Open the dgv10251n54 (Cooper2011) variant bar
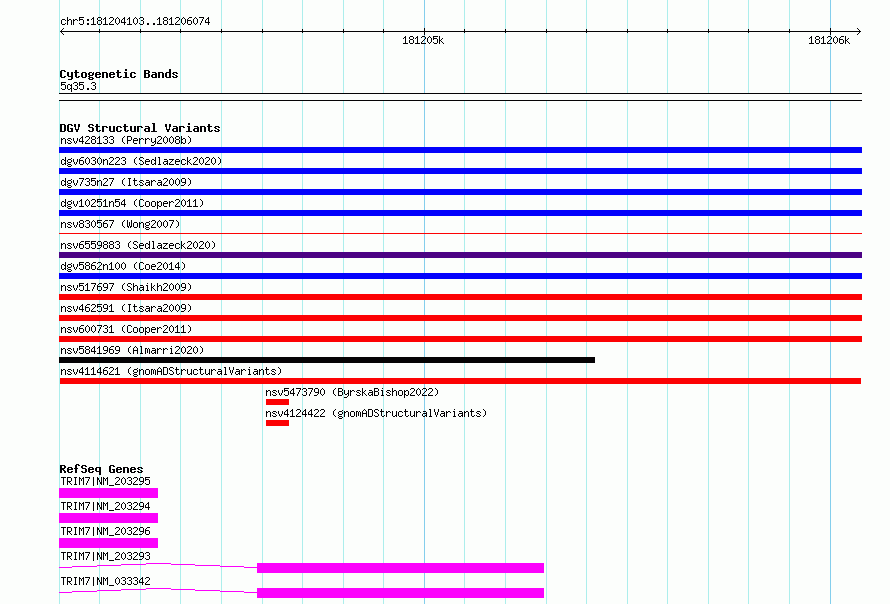The width and height of the screenshot is (890, 604). 460,213
